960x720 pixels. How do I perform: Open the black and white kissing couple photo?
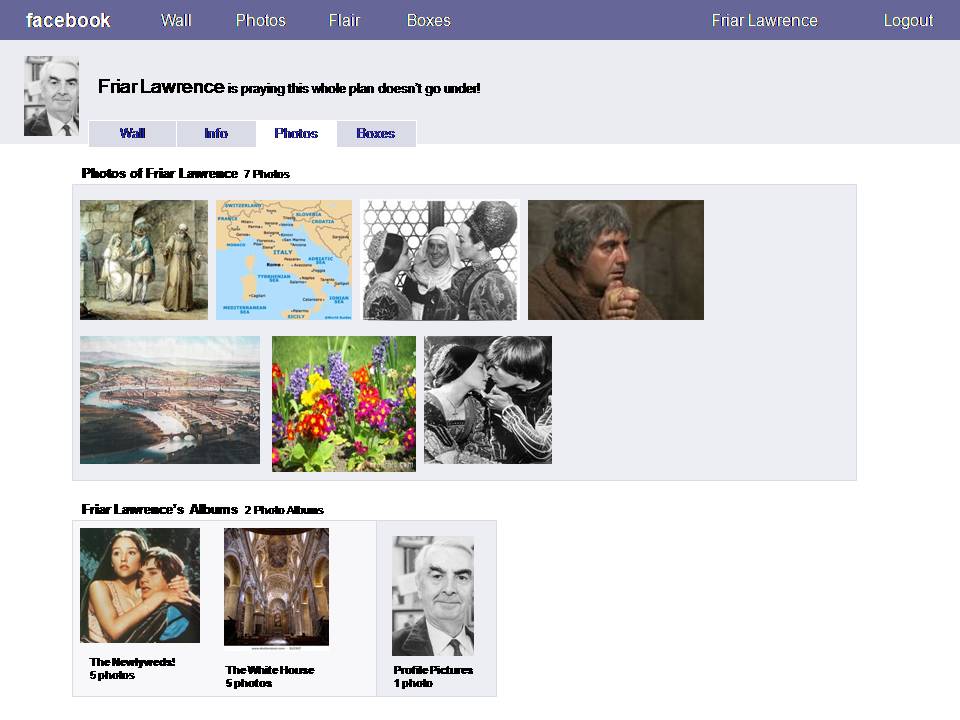[488, 400]
